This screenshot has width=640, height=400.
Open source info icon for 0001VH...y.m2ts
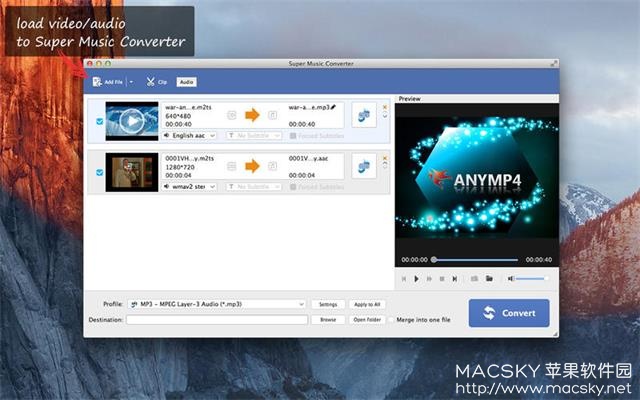(x=232, y=166)
